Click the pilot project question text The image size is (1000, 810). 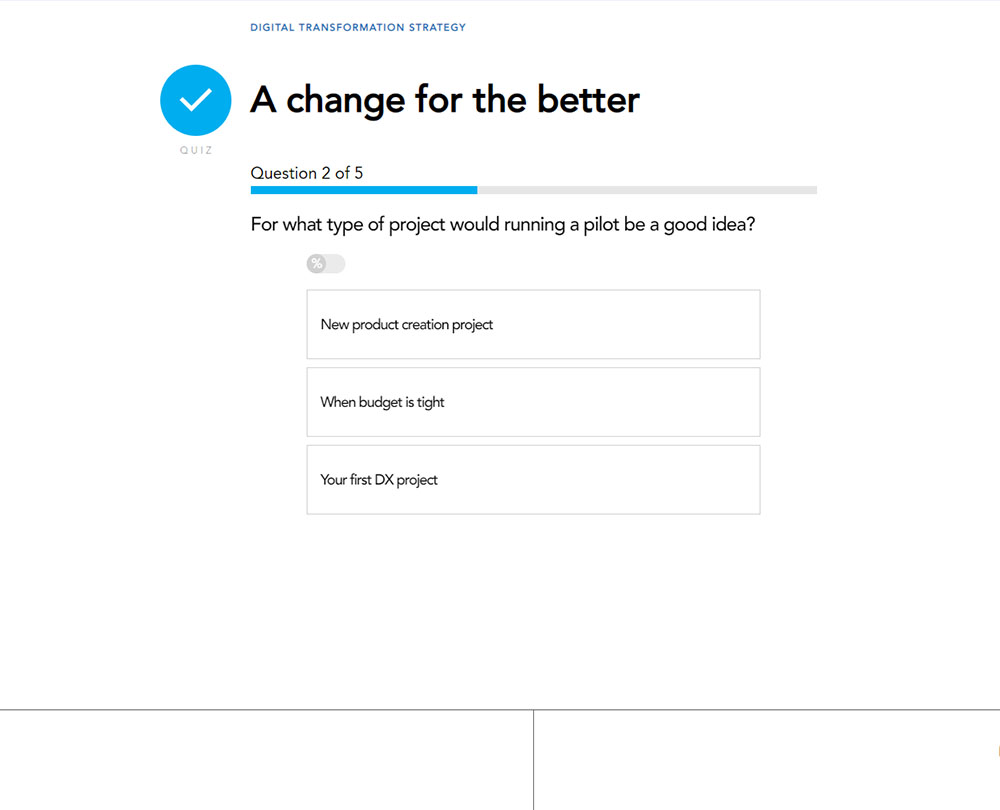pyautogui.click(x=502, y=224)
